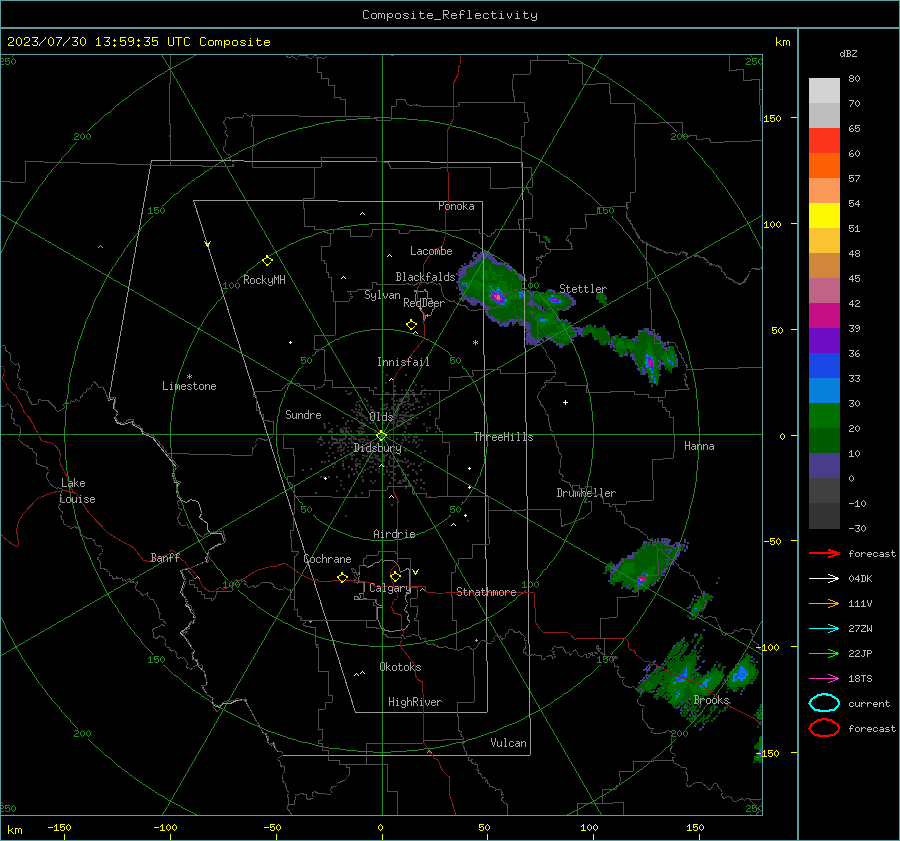900x841 pixels.
Task: Click the radar-center diamond at Didsbury
Action: point(381,436)
